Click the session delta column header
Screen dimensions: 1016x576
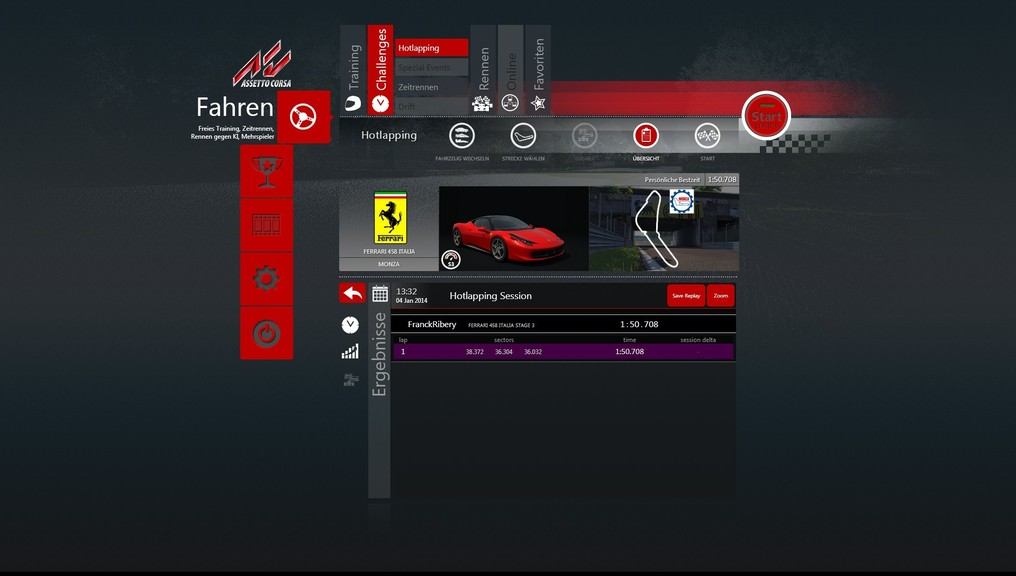pos(698,340)
